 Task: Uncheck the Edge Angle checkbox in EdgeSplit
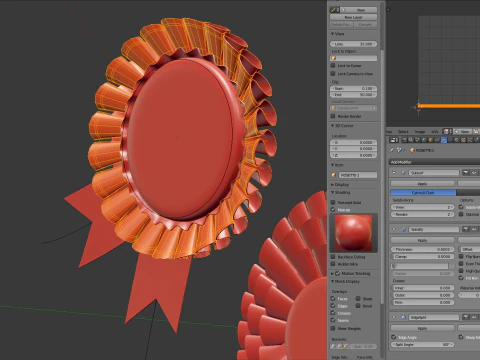(394, 337)
